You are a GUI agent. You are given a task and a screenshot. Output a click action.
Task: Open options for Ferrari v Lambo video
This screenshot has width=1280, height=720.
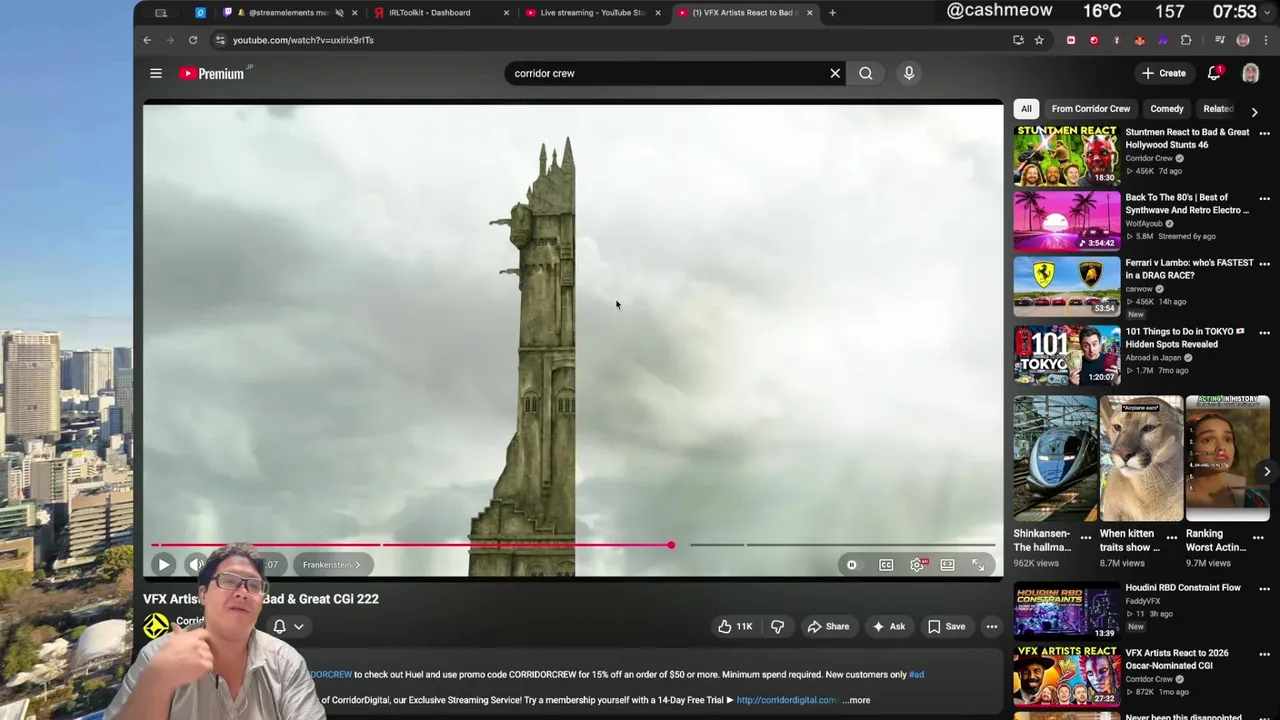[1265, 265]
